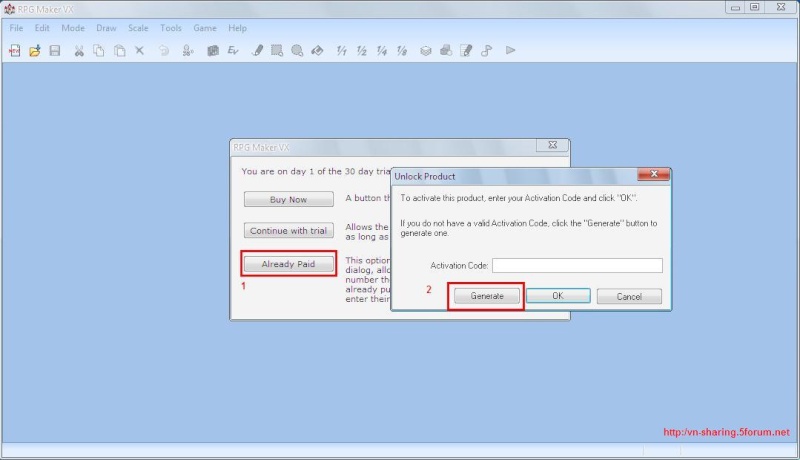
Task: Click the Copy icon in toolbar
Action: pos(99,50)
